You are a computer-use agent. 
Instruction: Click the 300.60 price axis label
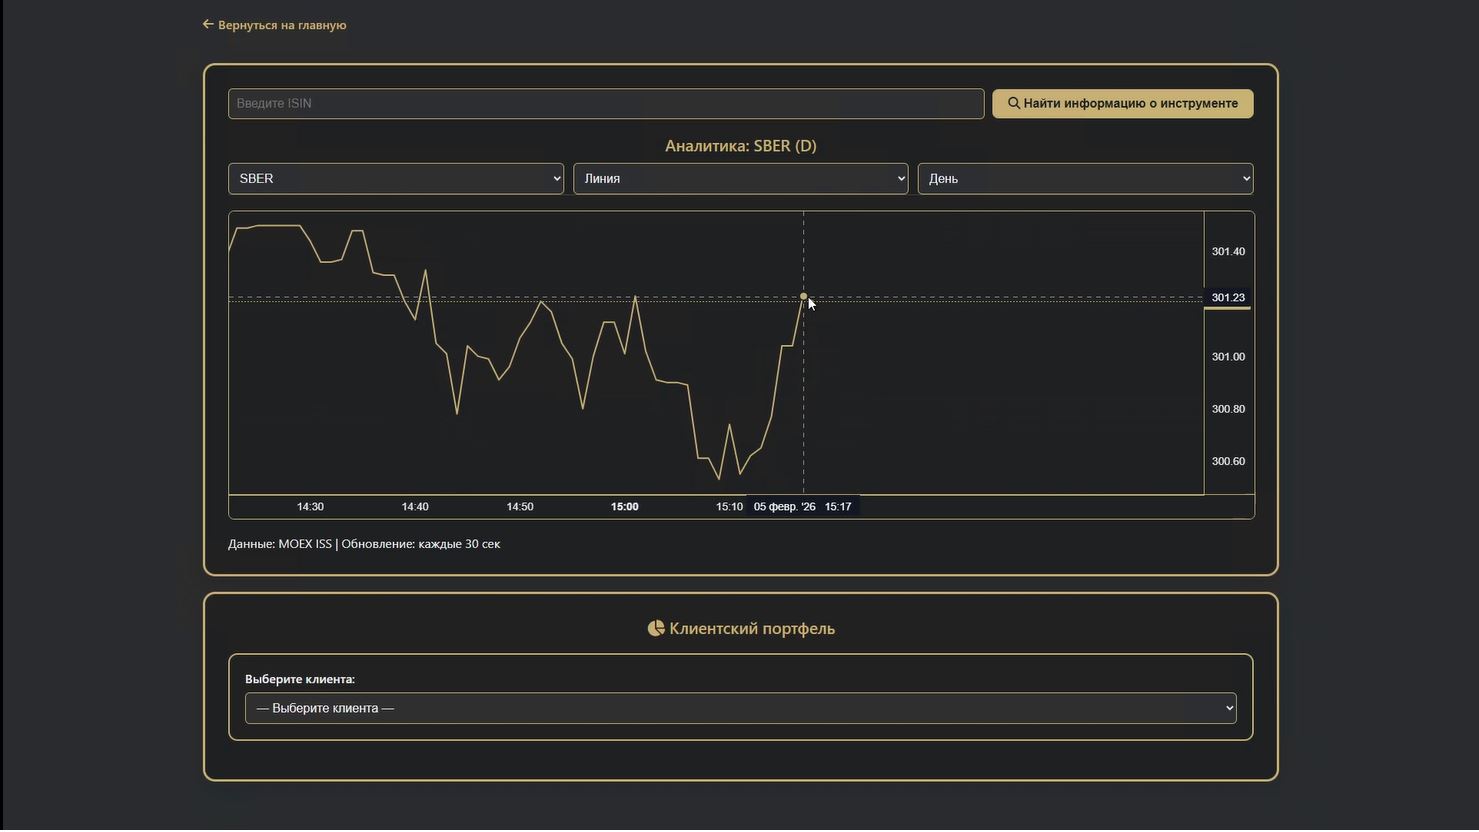pyautogui.click(x=1228, y=462)
